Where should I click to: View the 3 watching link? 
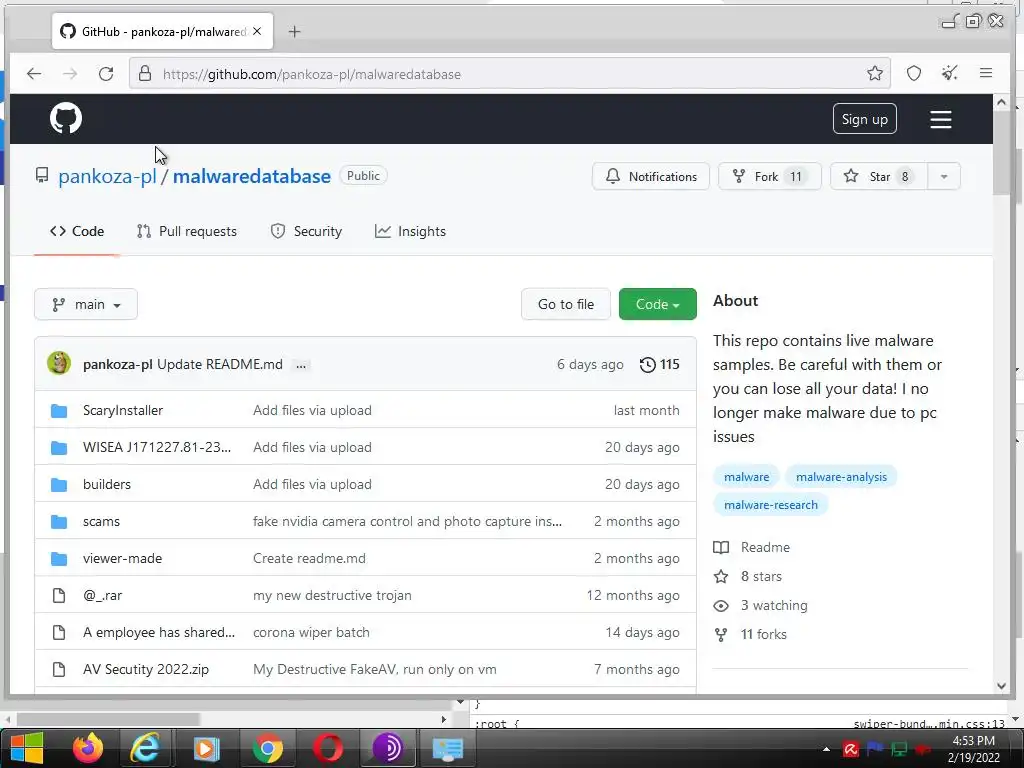[773, 605]
